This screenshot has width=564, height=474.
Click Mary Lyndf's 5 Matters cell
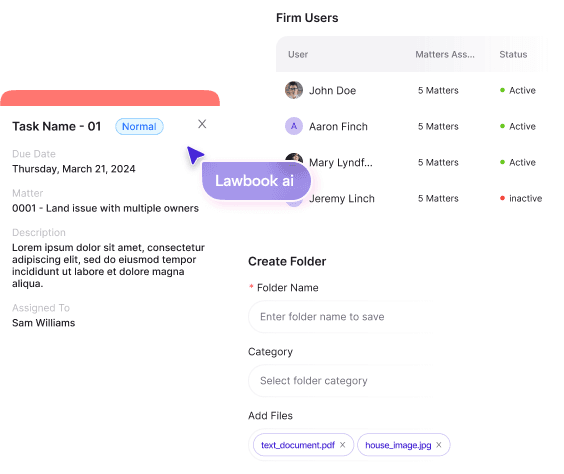438,162
